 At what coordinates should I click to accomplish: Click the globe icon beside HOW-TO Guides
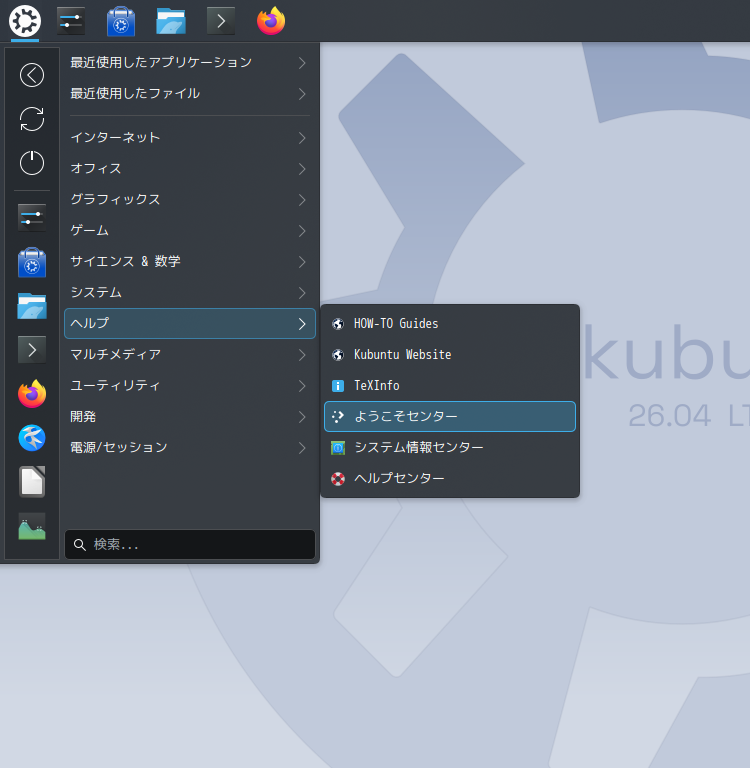point(338,324)
